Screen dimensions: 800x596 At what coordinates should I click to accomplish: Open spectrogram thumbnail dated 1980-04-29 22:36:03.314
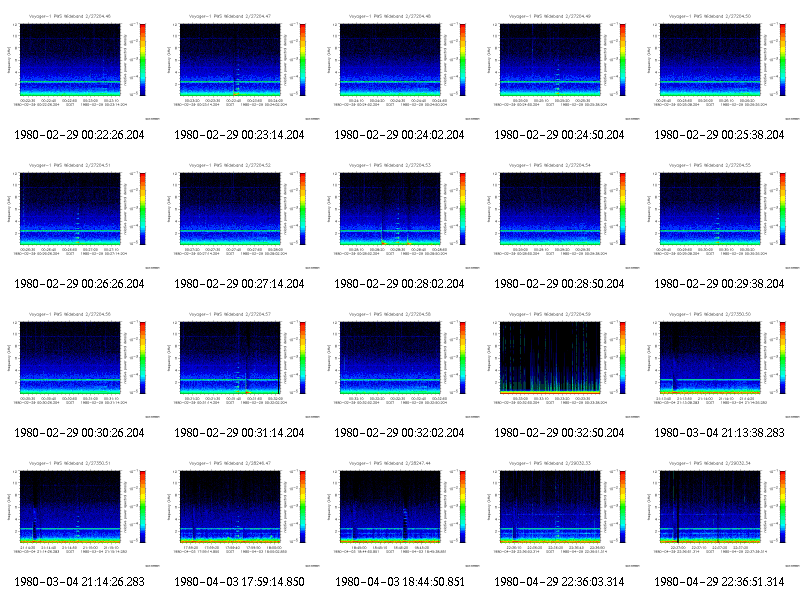[x=560, y=513]
